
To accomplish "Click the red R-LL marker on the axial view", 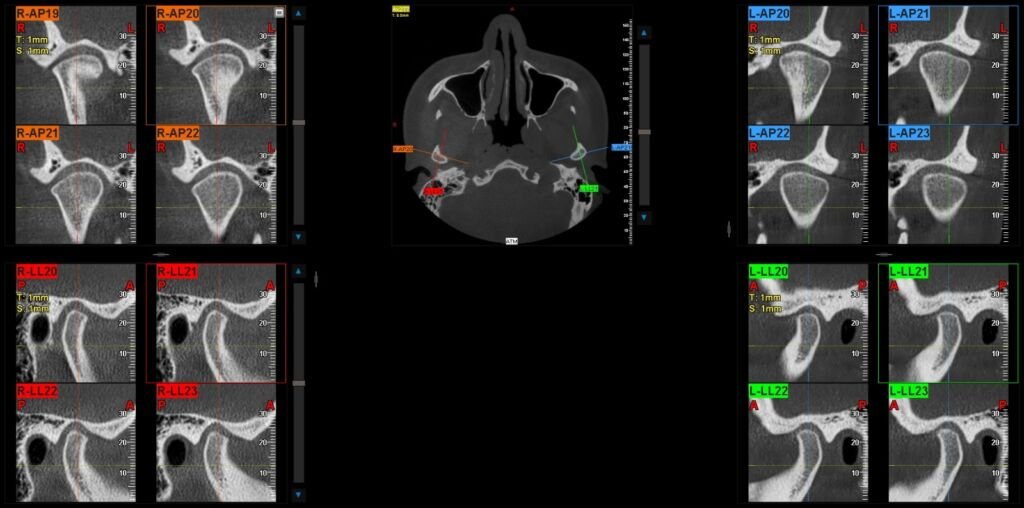I will pos(432,190).
